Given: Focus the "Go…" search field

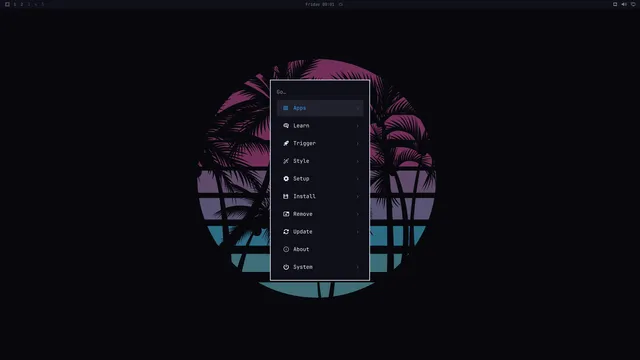Looking at the screenshot, I should tap(320, 92).
